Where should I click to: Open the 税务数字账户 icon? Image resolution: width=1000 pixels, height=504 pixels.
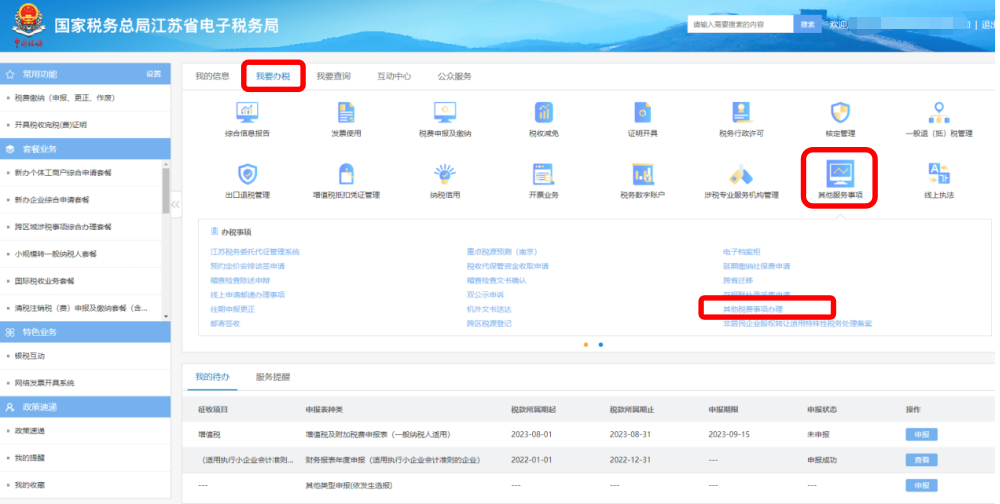(x=642, y=174)
